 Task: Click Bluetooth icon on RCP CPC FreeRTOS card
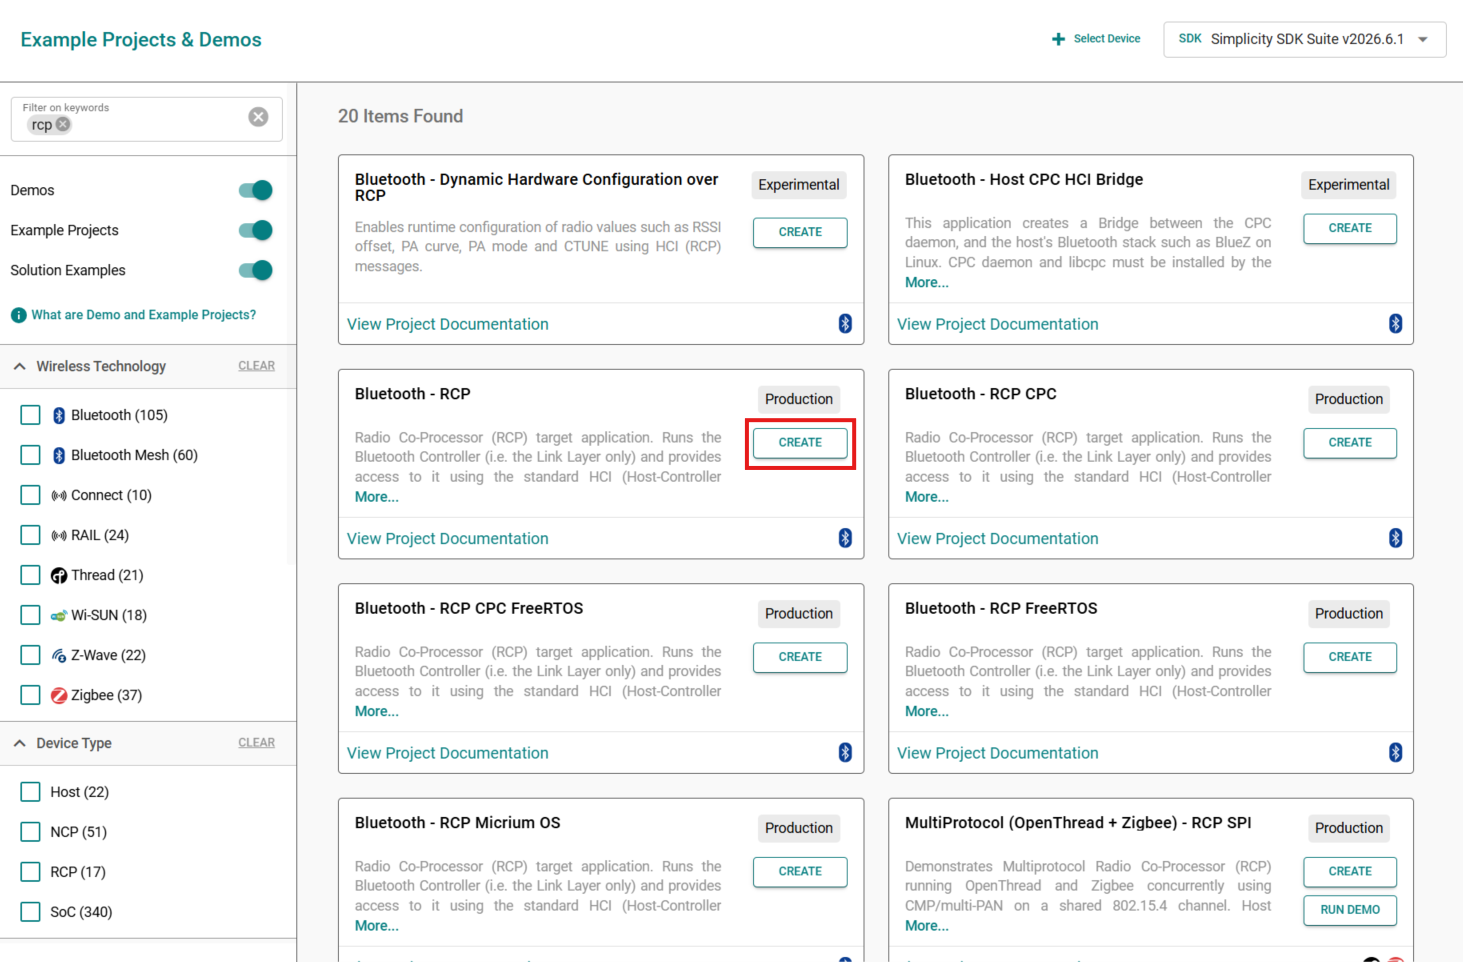click(845, 752)
